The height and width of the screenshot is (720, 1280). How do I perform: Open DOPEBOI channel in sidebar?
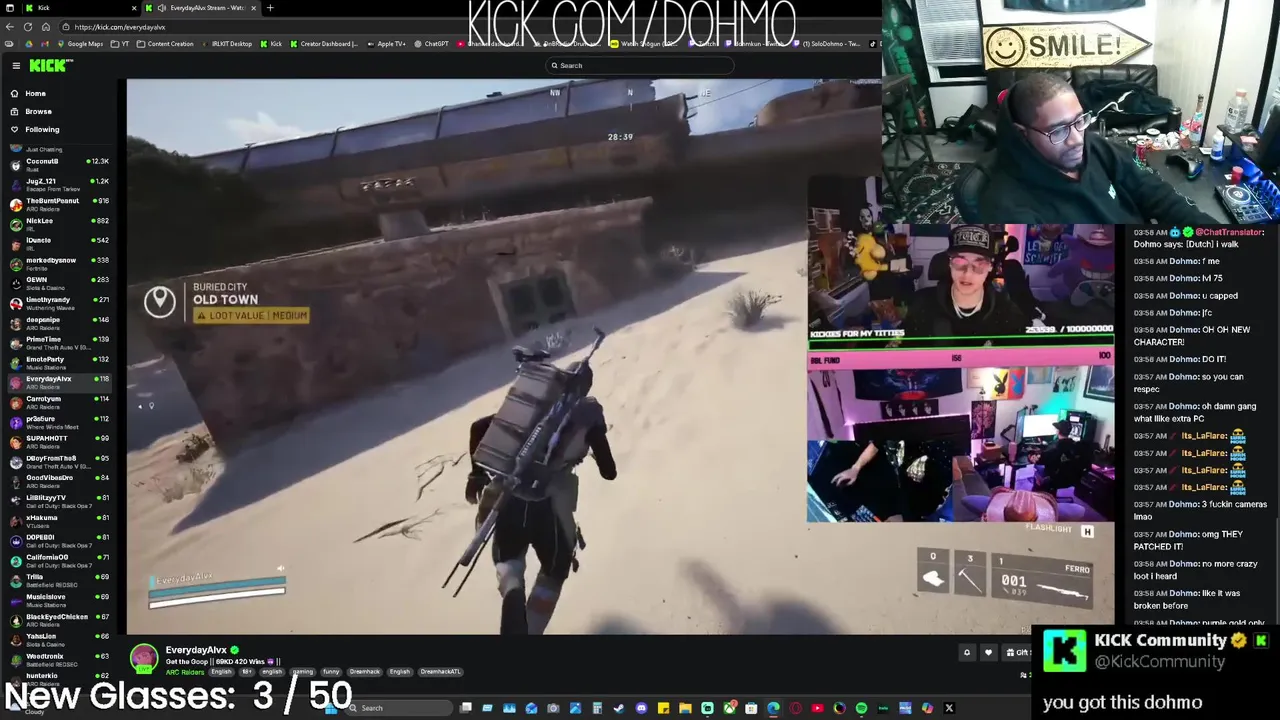click(x=60, y=540)
